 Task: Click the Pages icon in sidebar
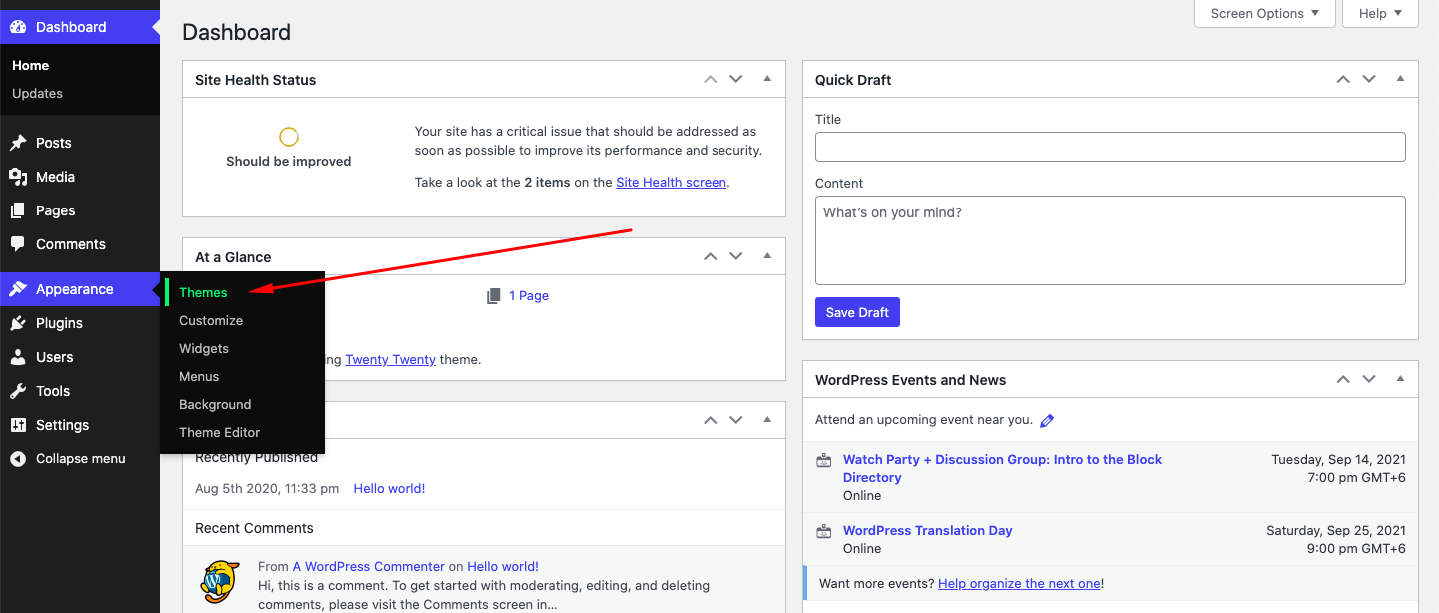18,211
